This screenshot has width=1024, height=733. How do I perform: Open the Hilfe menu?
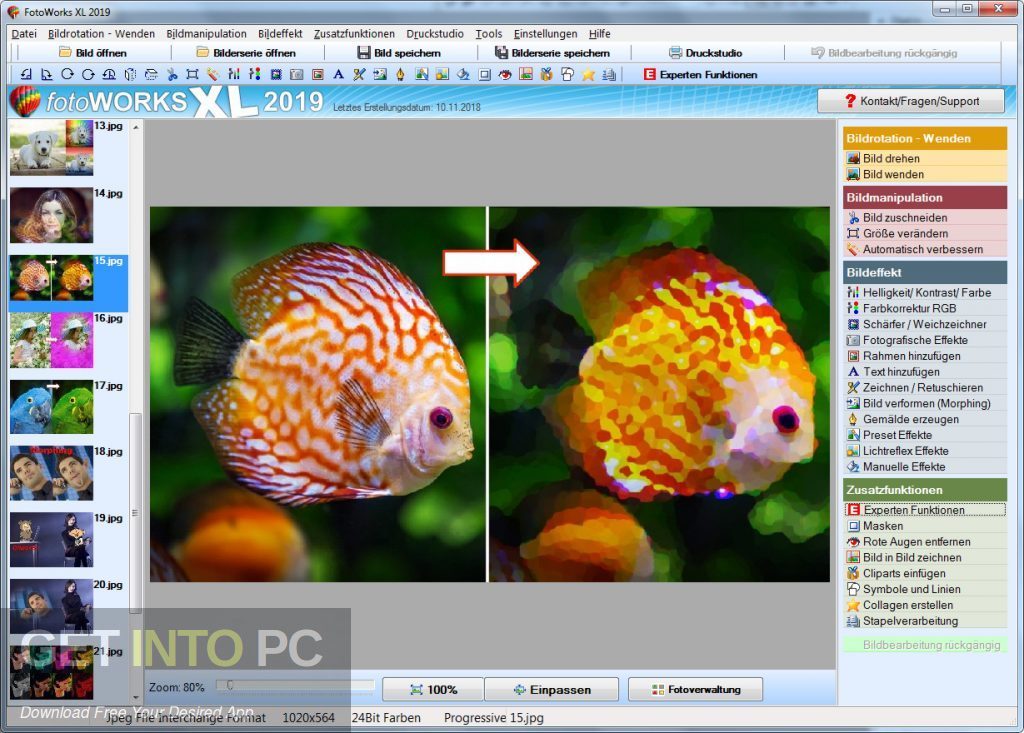pyautogui.click(x=600, y=33)
